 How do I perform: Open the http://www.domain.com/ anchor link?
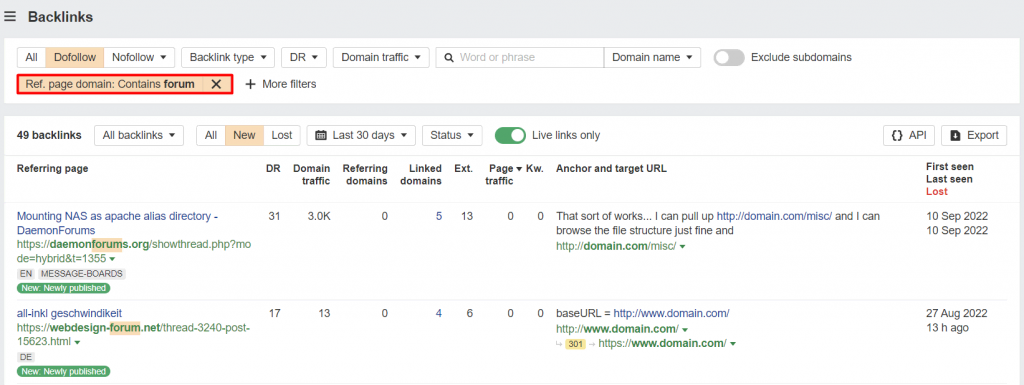pyautogui.click(x=671, y=313)
